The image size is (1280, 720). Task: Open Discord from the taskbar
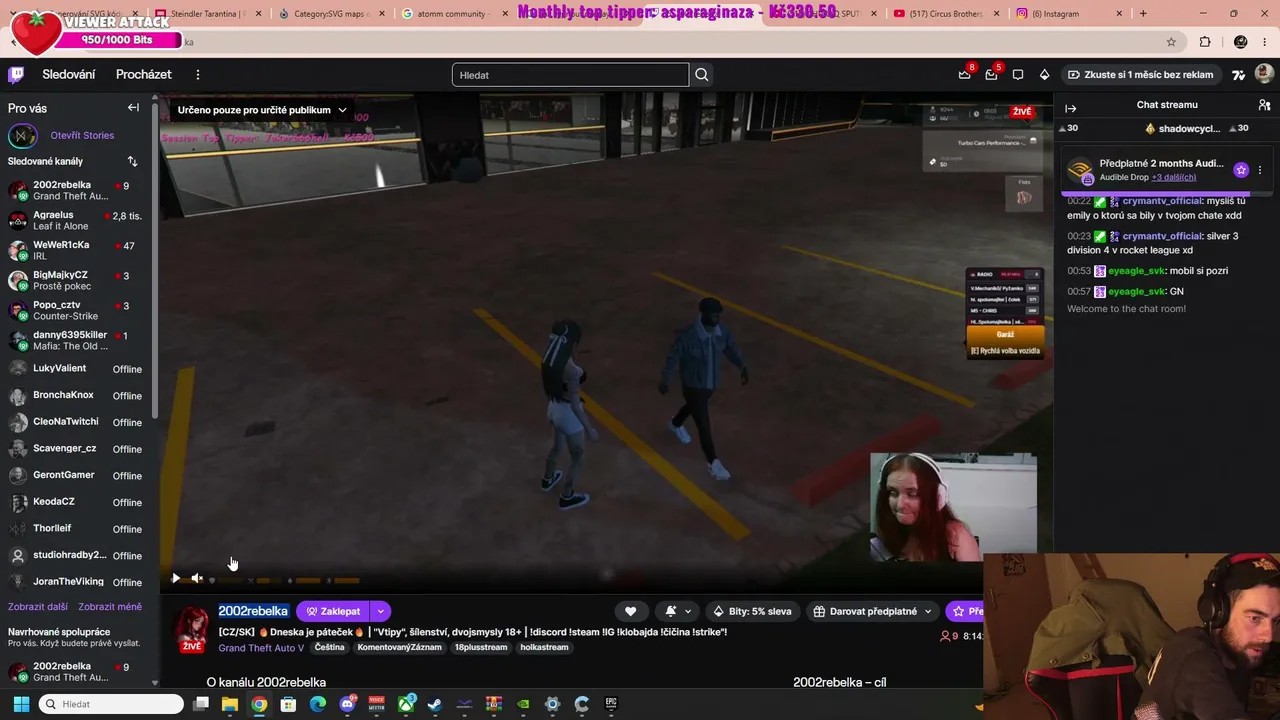(348, 704)
